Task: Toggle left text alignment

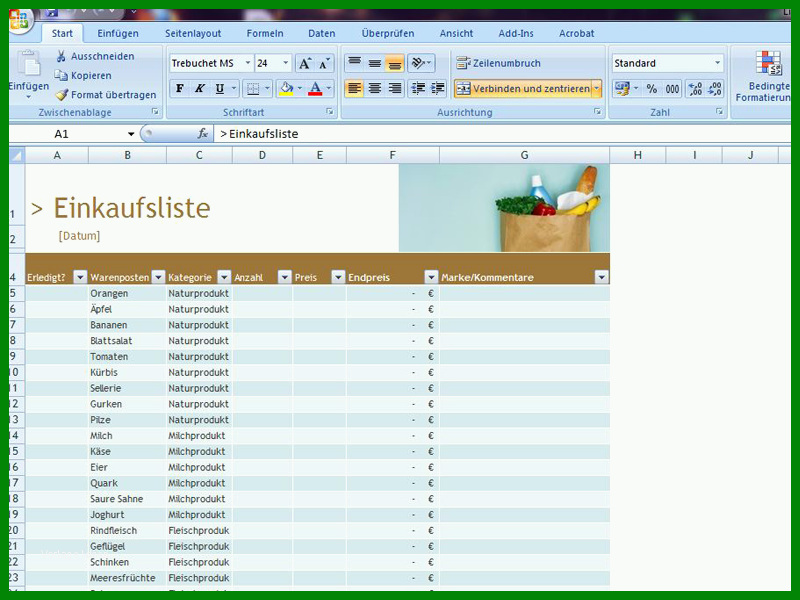Action: click(x=355, y=88)
